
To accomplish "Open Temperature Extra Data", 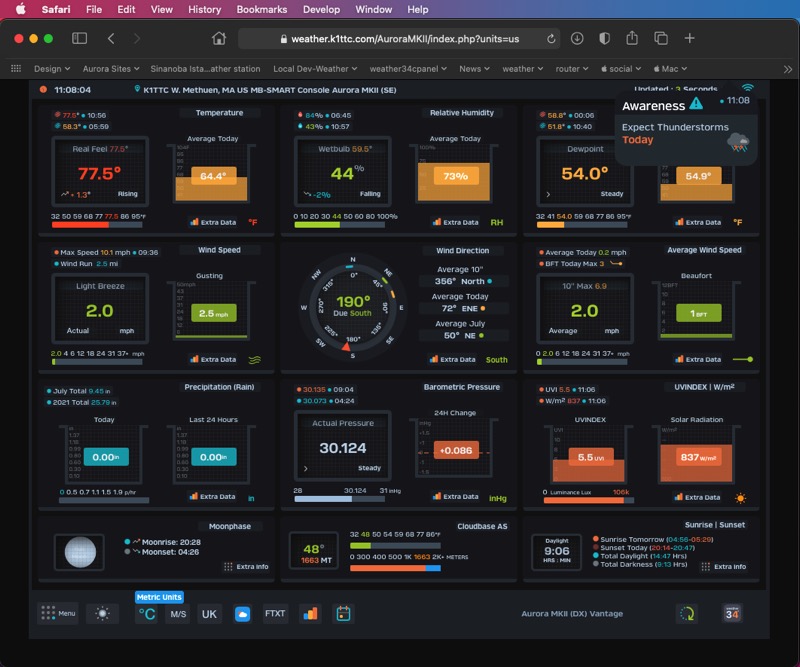I will tap(213, 222).
